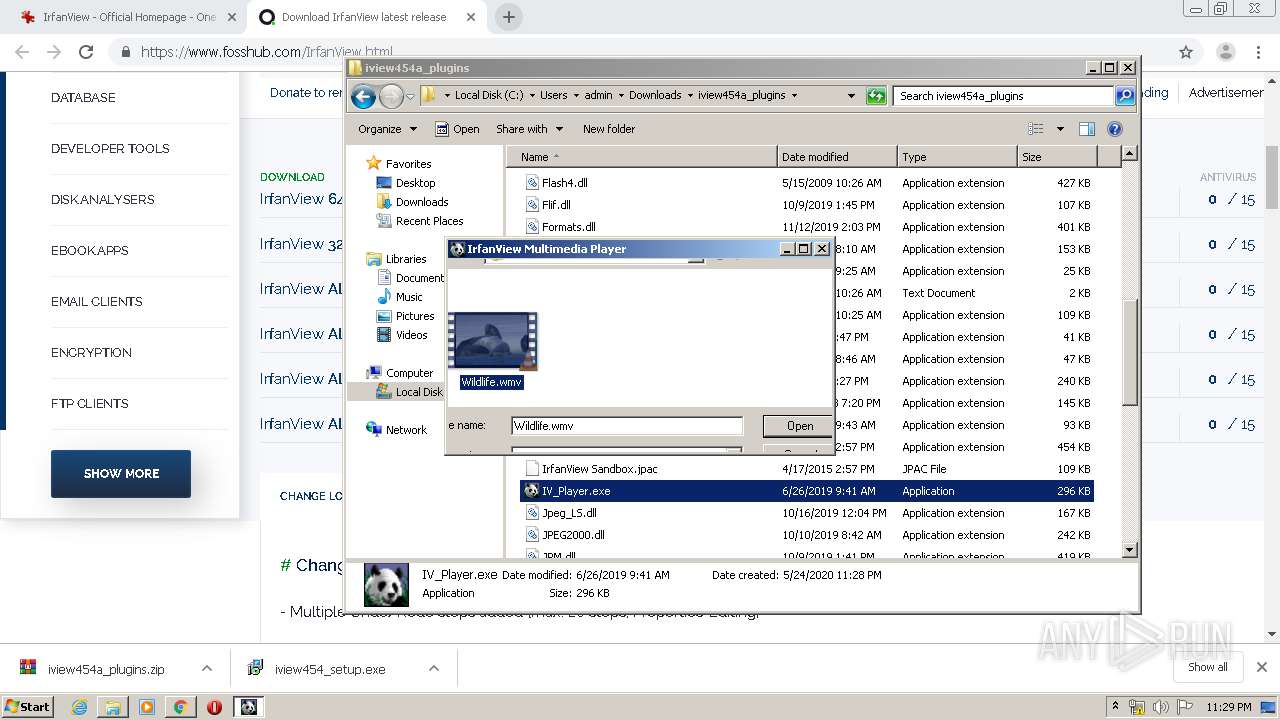Viewport: 1280px width, 720px height.
Task: Click the refresh icon beside the address bar
Action: click(876, 96)
